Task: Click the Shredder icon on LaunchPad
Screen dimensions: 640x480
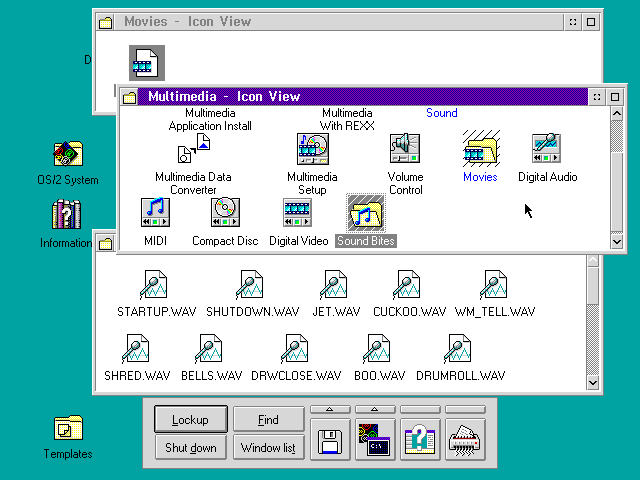Action: 465,440
